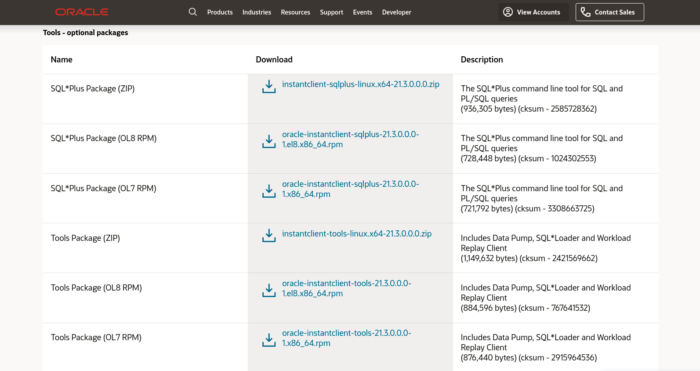Image resolution: width=700 pixels, height=371 pixels.
Task: Click download icon for instantclient-sqlplus zip
Action: point(269,87)
